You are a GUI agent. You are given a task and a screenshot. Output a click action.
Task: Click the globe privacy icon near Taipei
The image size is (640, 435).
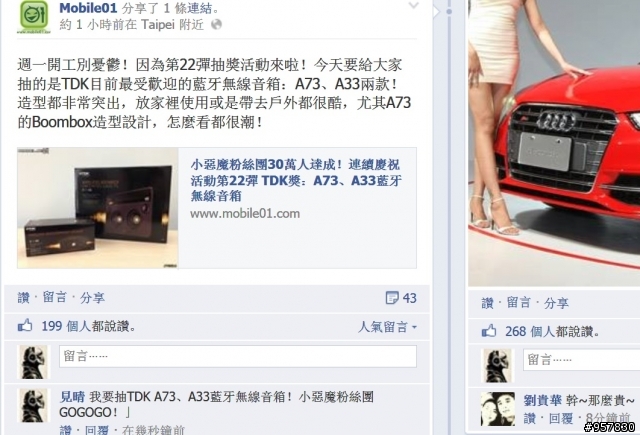pos(216,24)
